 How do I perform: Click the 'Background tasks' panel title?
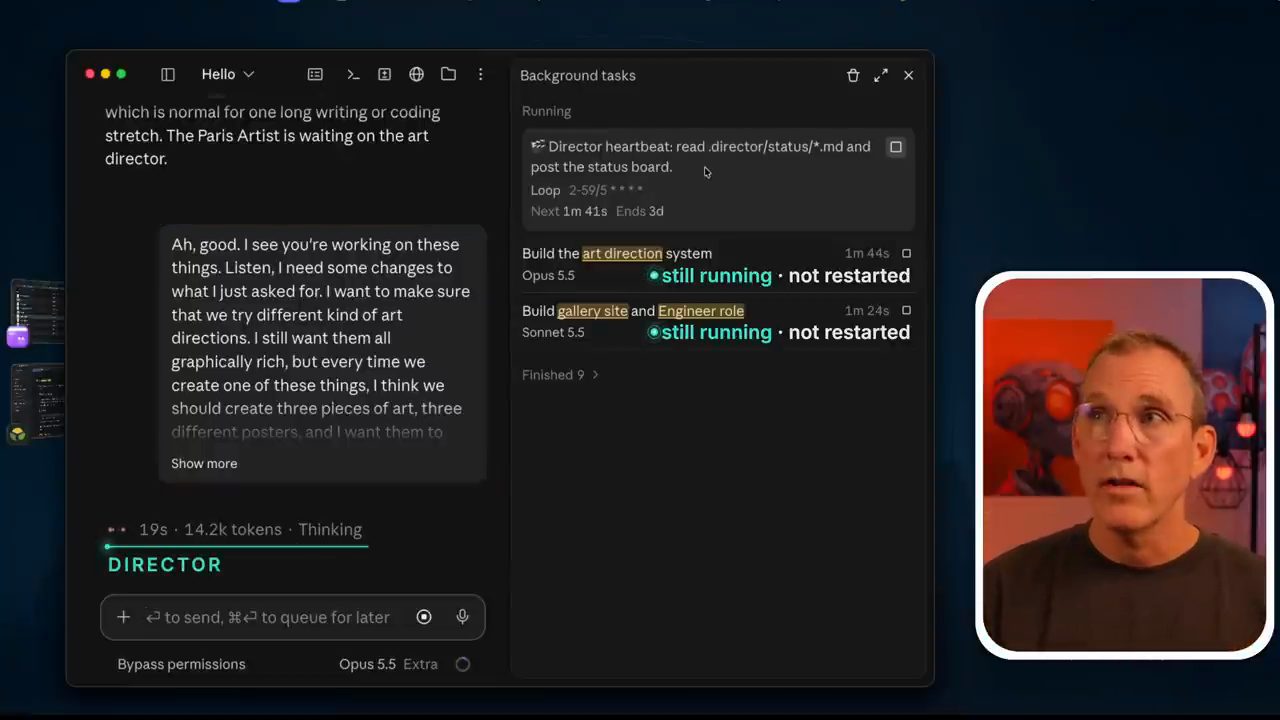(x=578, y=75)
